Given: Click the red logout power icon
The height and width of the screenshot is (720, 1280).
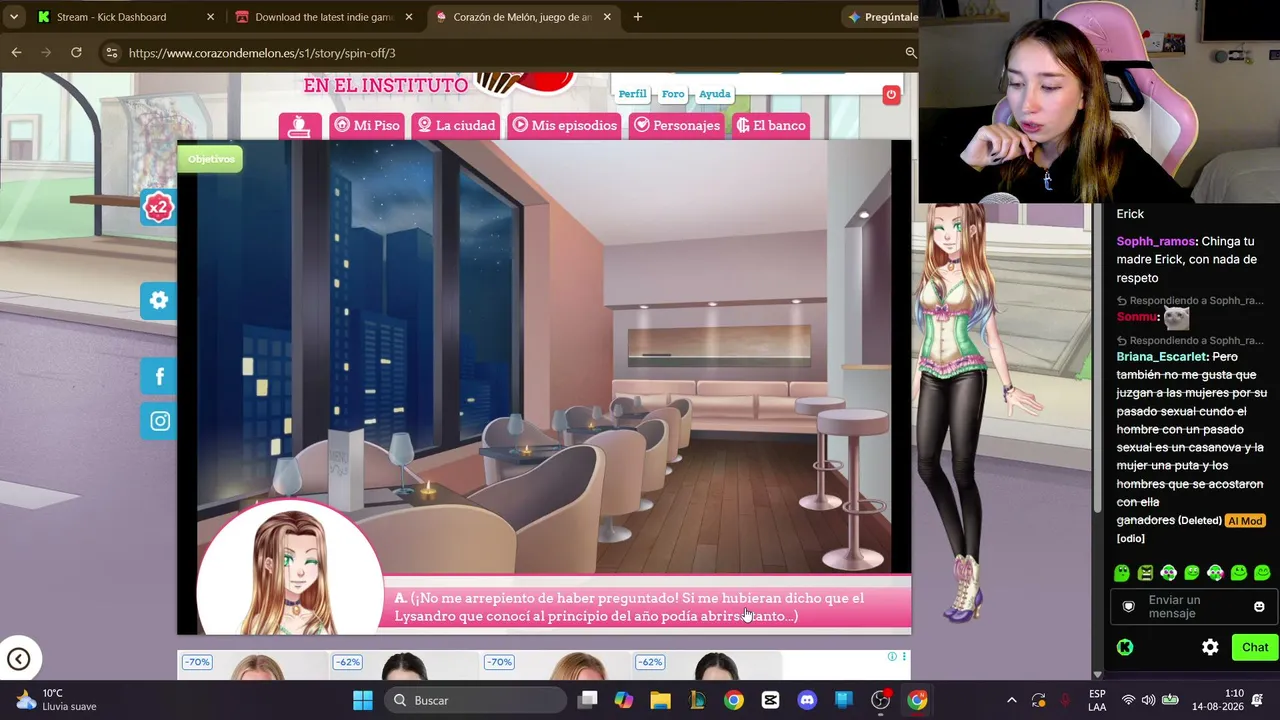Looking at the screenshot, I should coord(891,95).
